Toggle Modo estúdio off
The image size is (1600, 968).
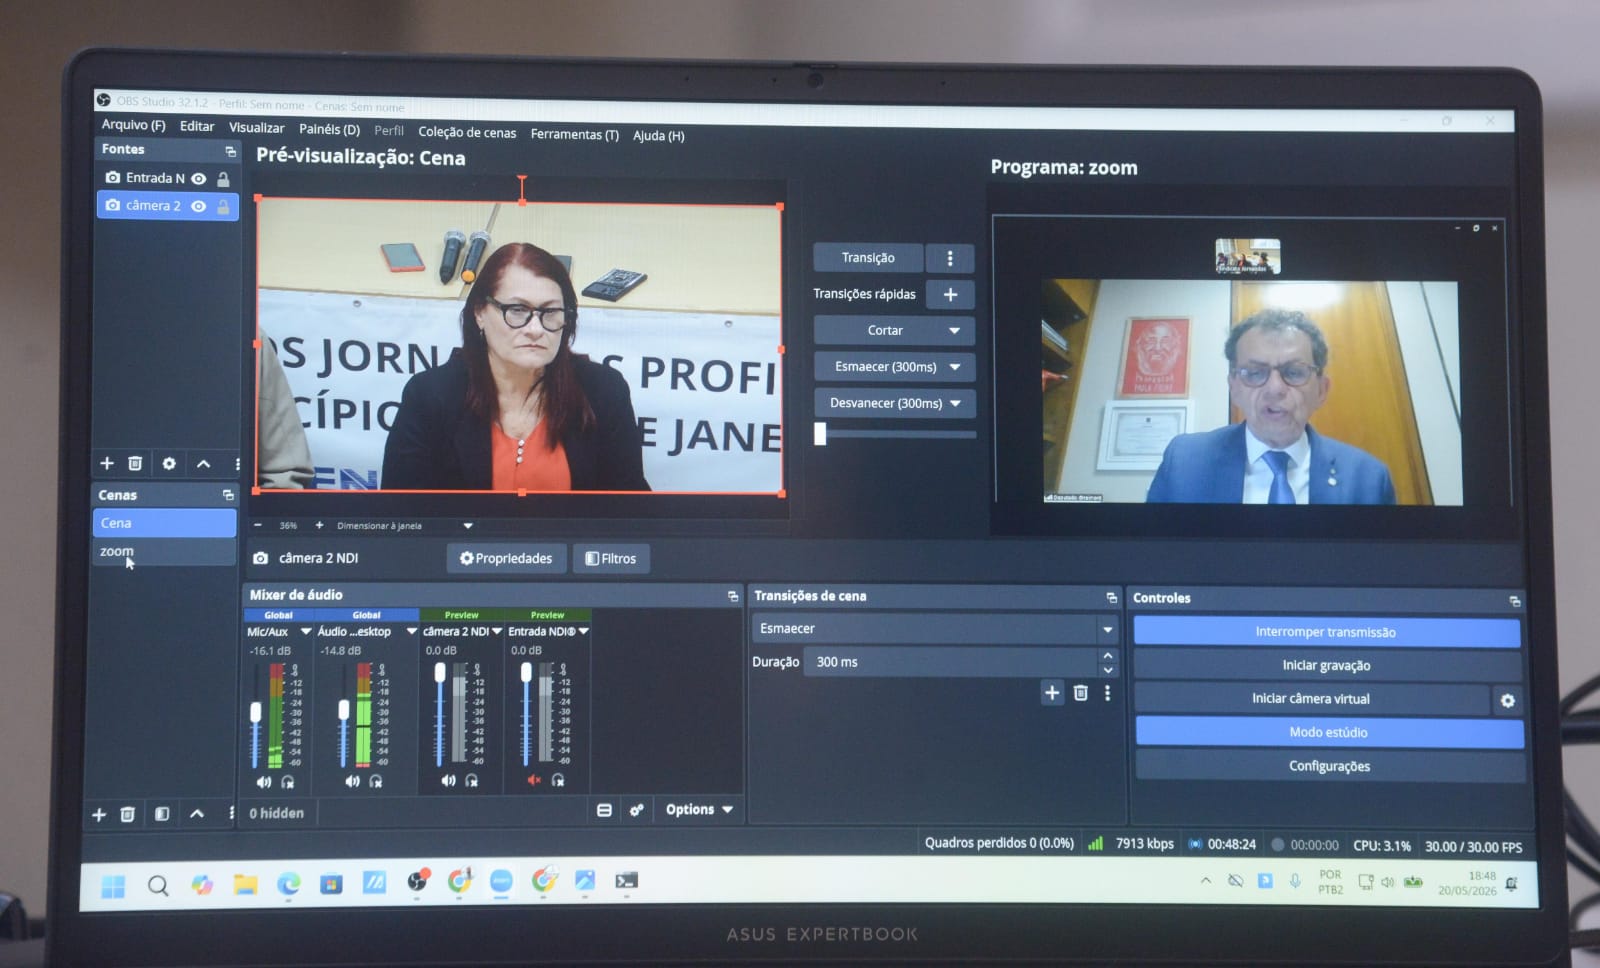click(x=1329, y=733)
